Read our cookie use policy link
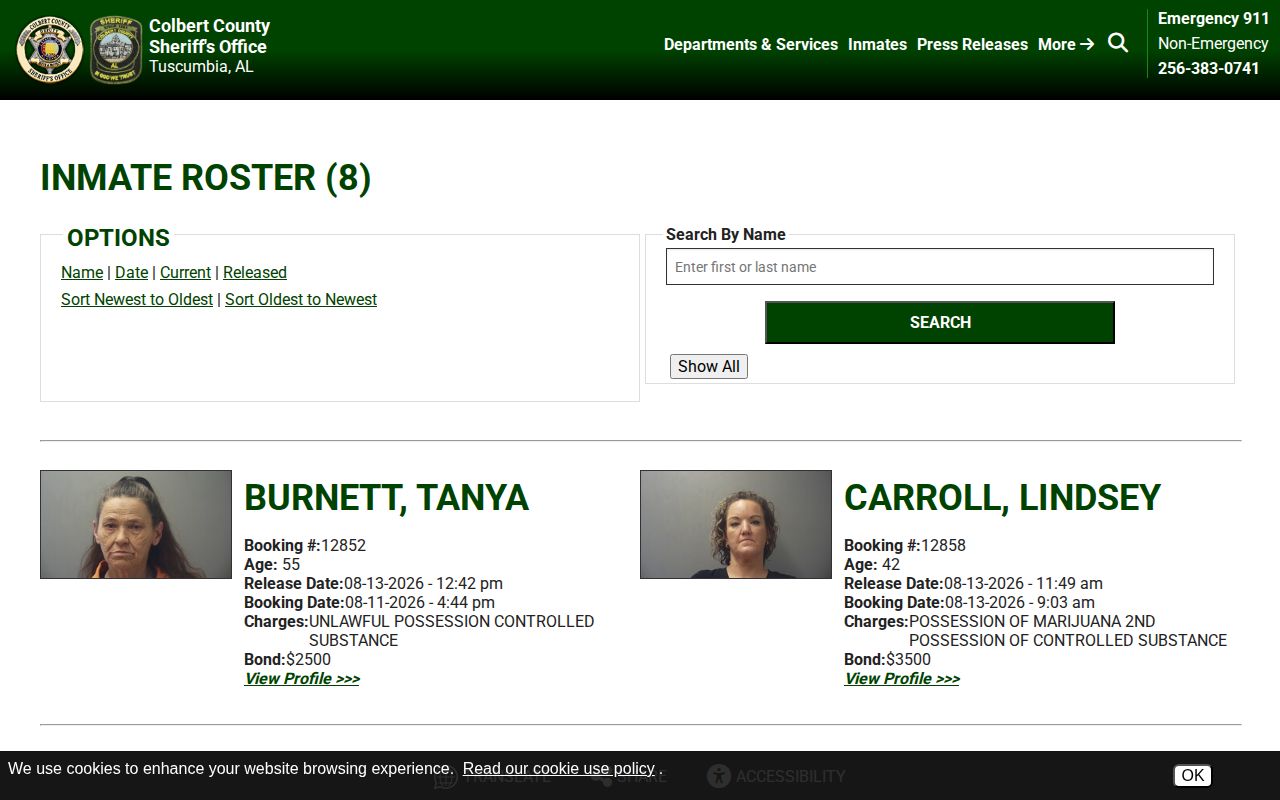Screen dimensions: 1280x800 click(x=558, y=768)
